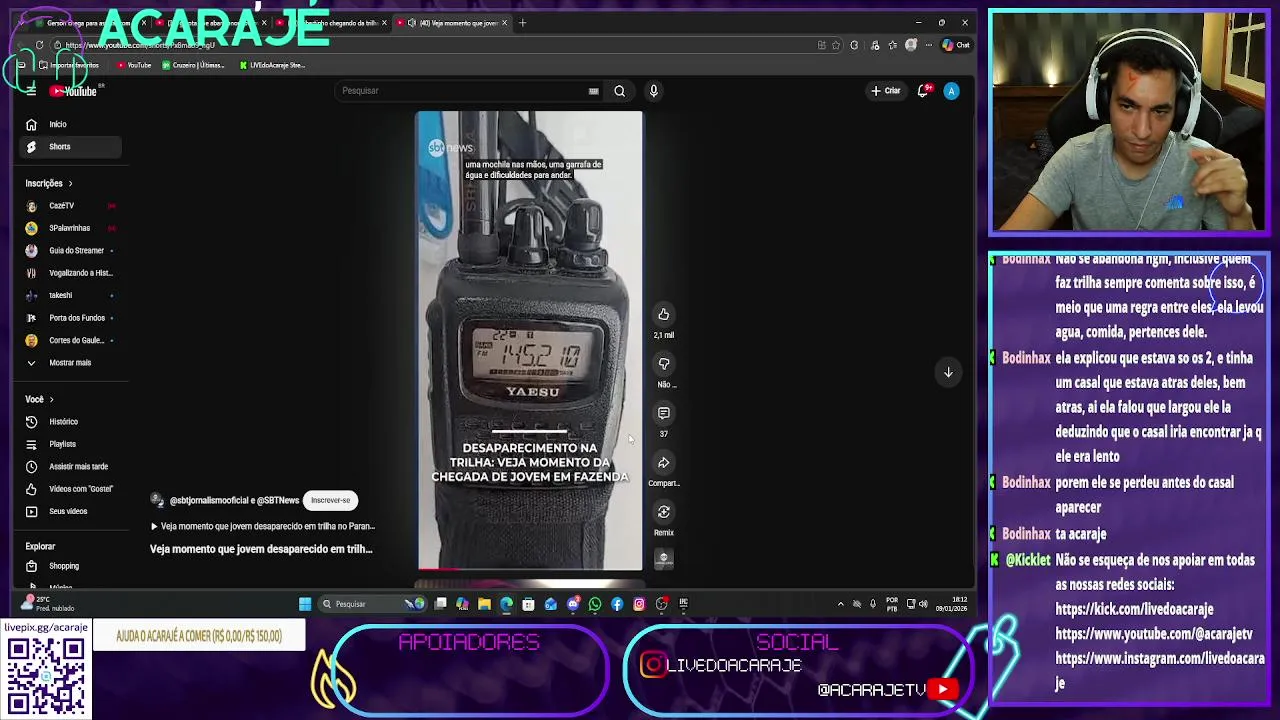This screenshot has width=1280, height=720.
Task: Open Seus vídeos in the sidebar
Action: [70, 511]
